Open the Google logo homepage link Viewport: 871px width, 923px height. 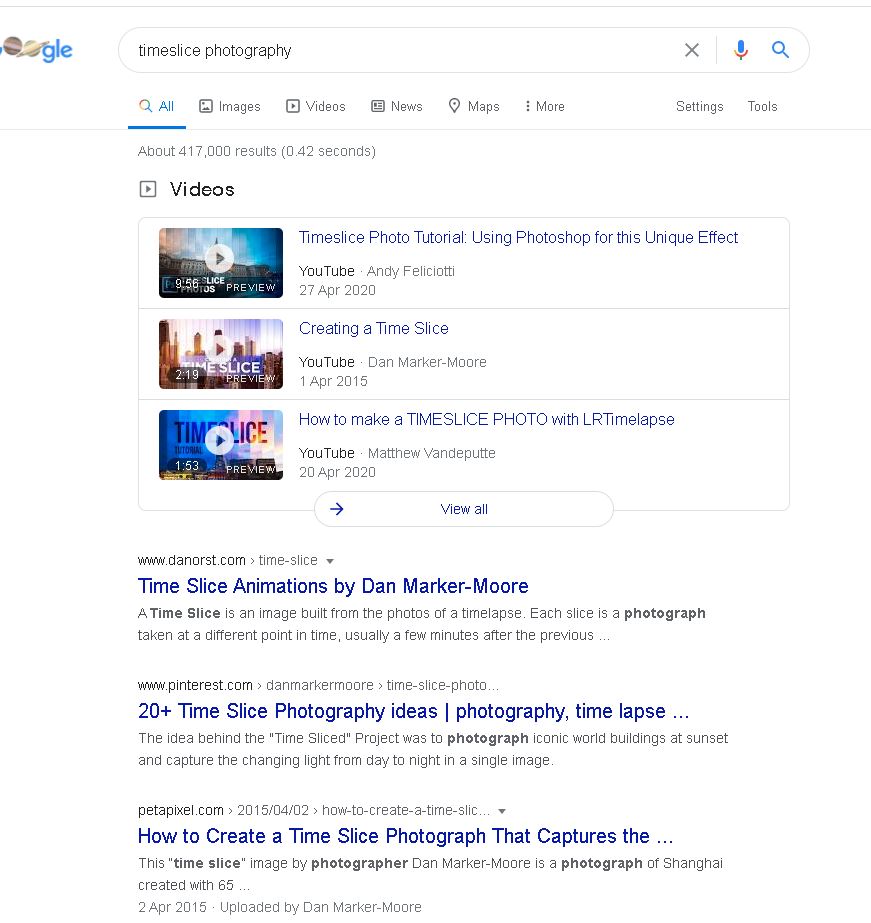click(36, 49)
